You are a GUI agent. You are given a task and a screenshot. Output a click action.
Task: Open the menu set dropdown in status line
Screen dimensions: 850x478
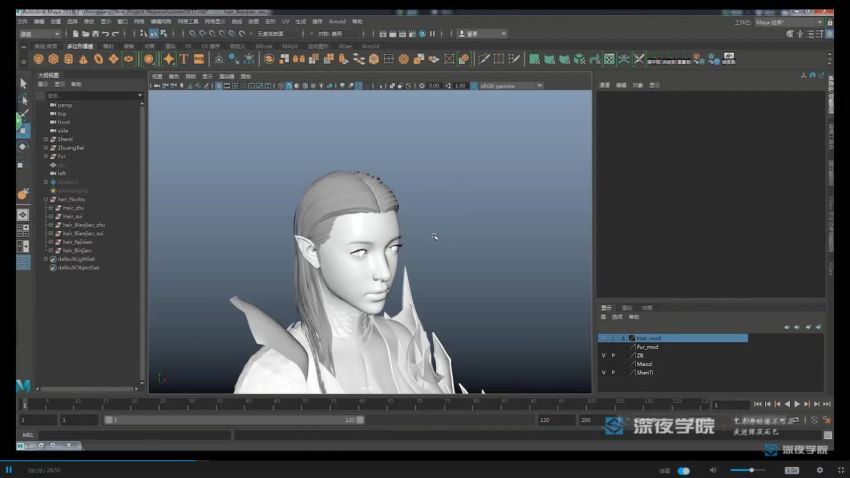coord(40,34)
